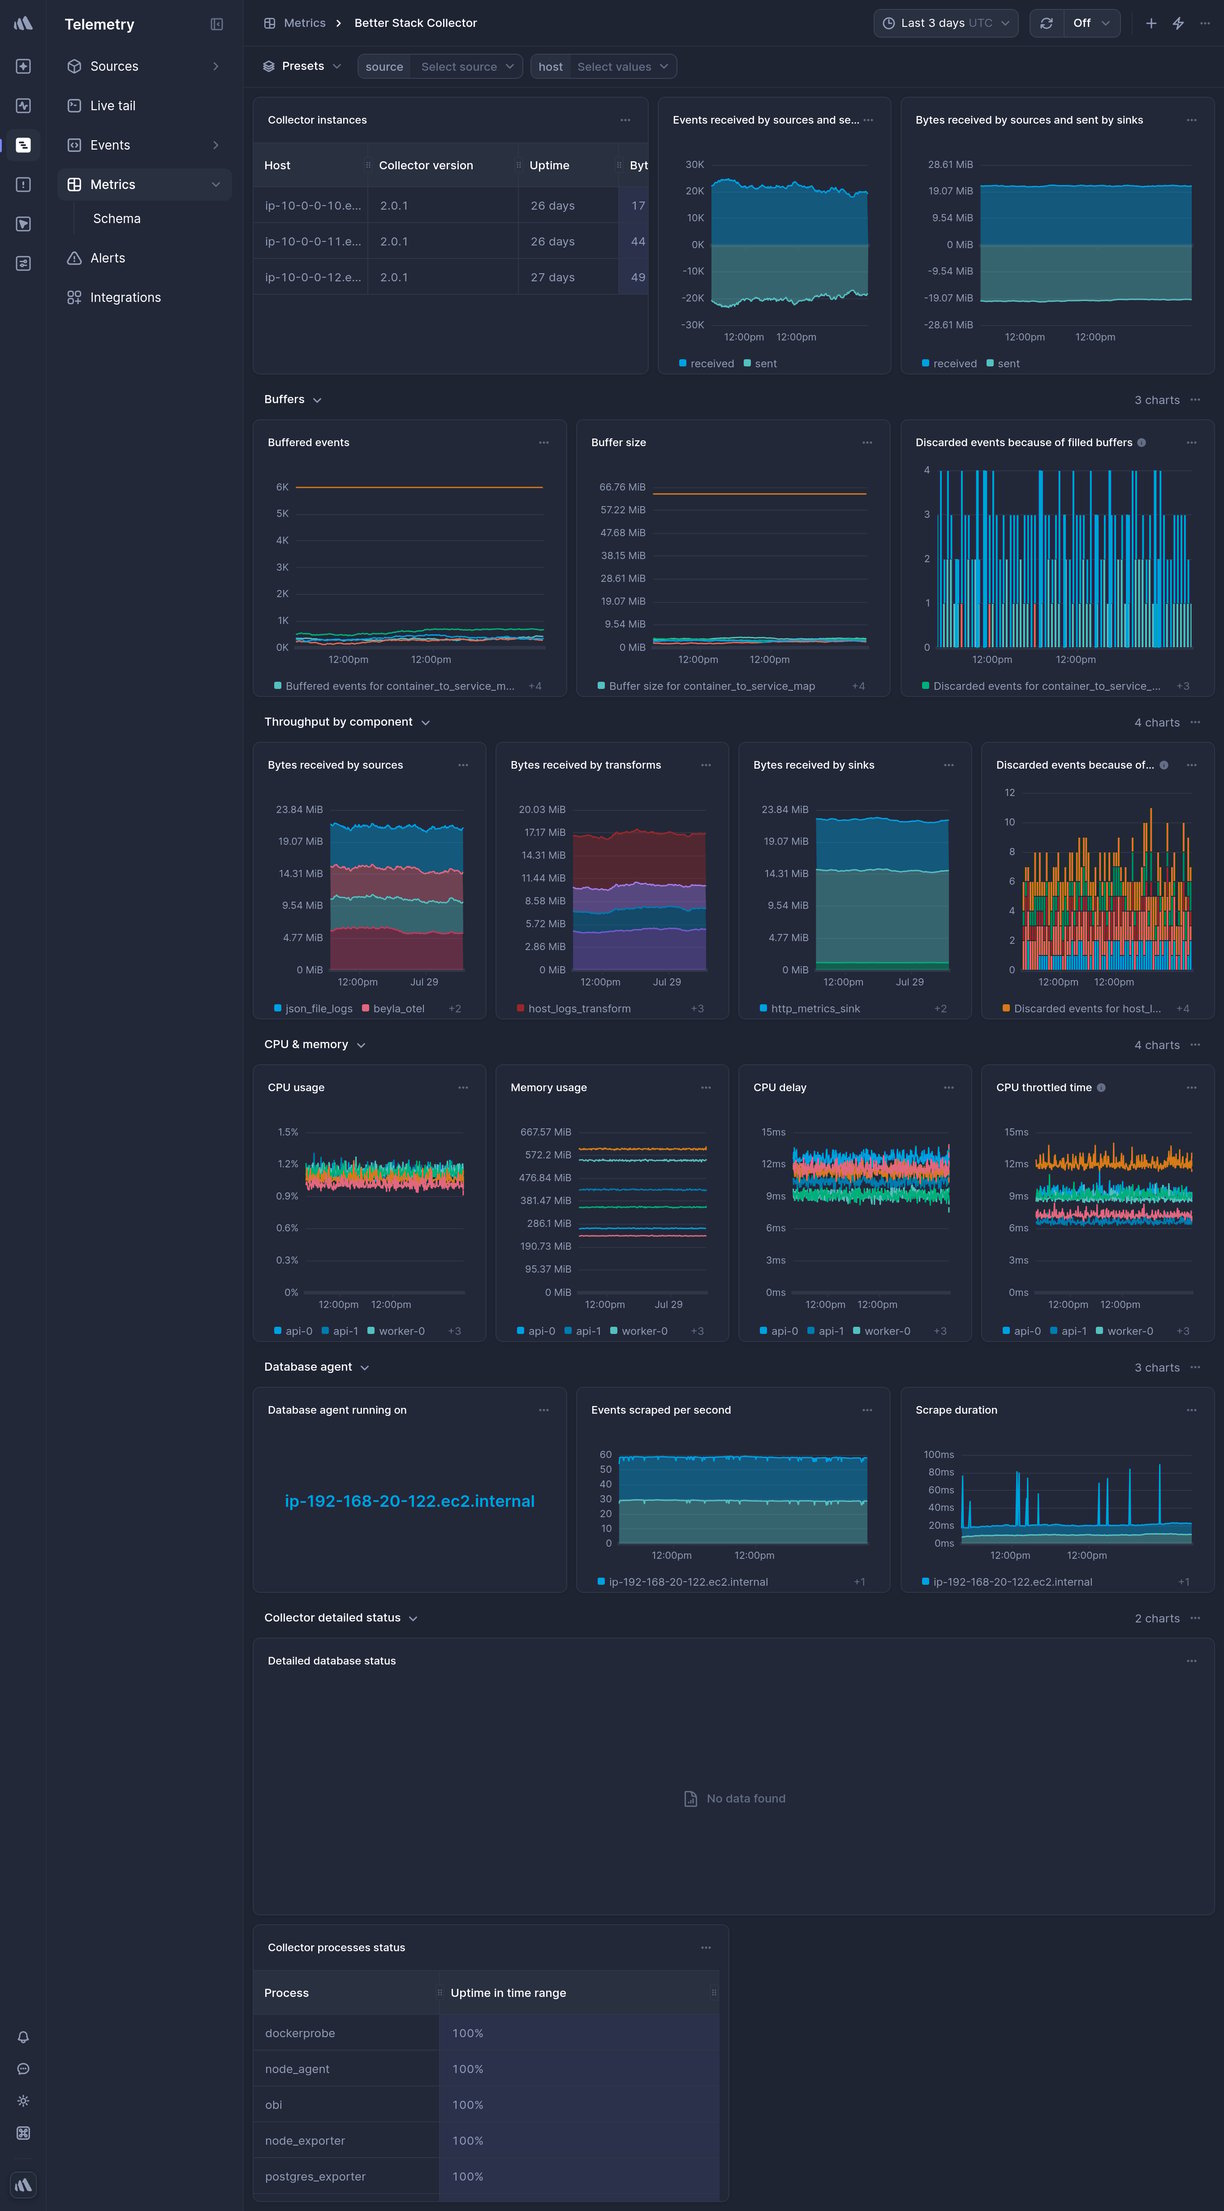Click the lightning bolt icon
The width and height of the screenshot is (1224, 2211).
pyautogui.click(x=1178, y=23)
